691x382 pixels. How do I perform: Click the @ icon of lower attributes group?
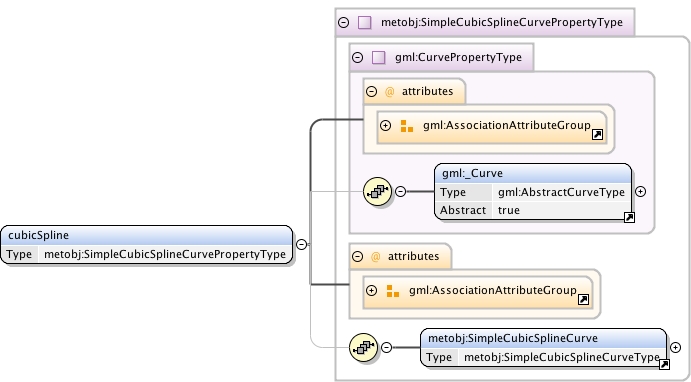375,256
